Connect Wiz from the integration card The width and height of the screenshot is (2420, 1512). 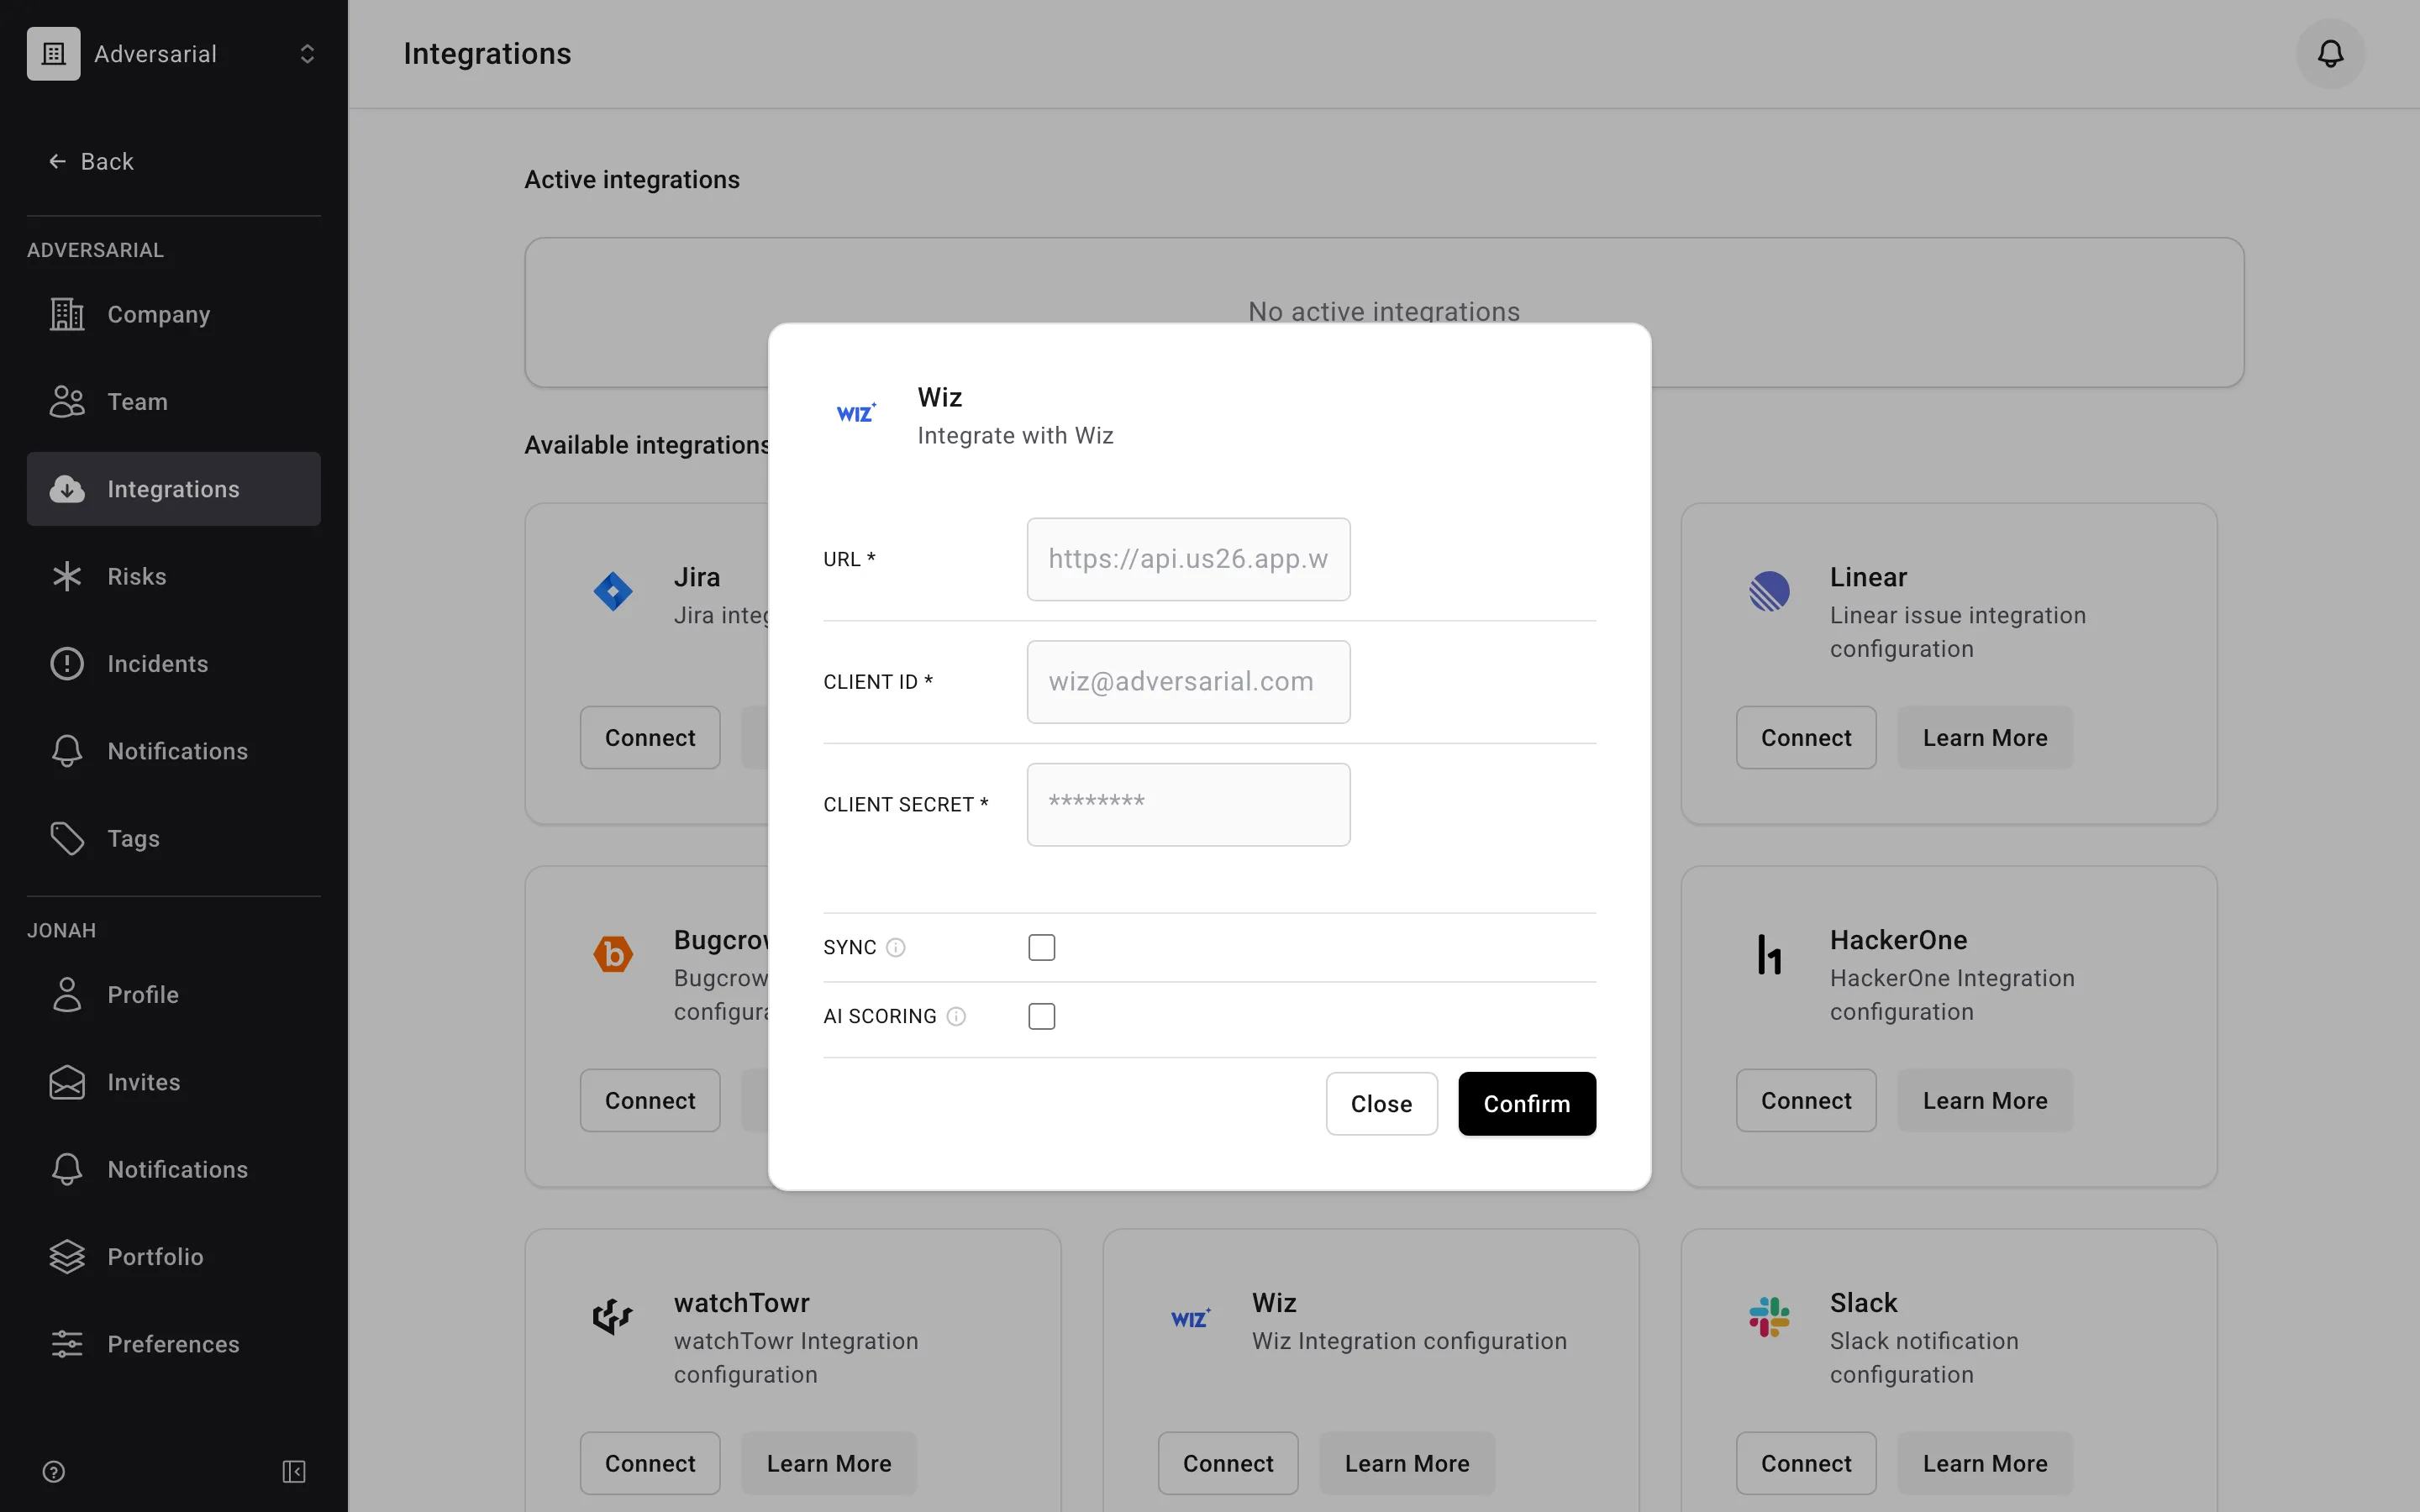(1228, 1464)
